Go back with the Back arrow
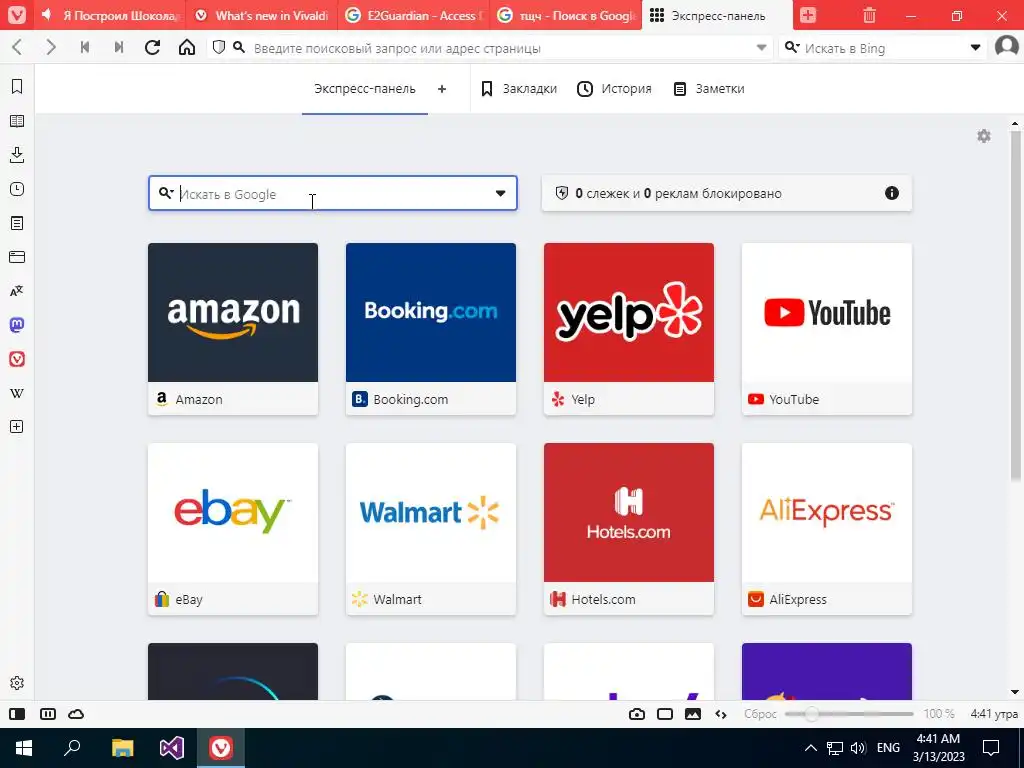 [x=18, y=47]
